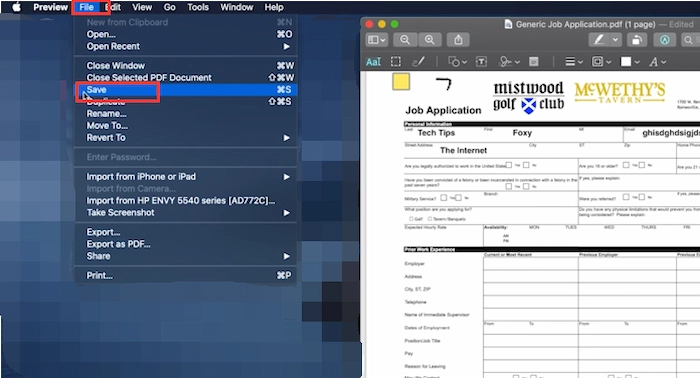Open the Sign signature dropdown
The width and height of the screenshot is (700, 378).
[x=509, y=62]
